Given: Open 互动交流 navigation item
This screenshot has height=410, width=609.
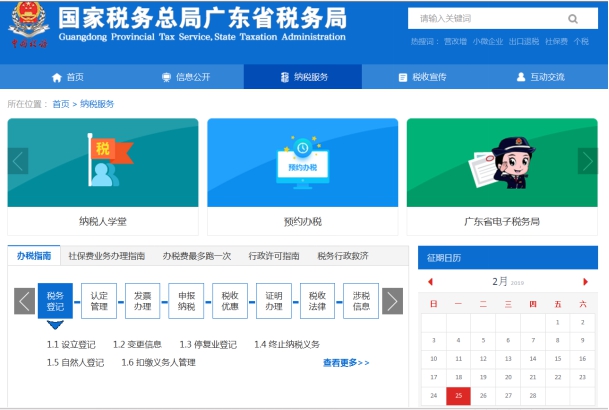Looking at the screenshot, I should (x=540, y=77).
